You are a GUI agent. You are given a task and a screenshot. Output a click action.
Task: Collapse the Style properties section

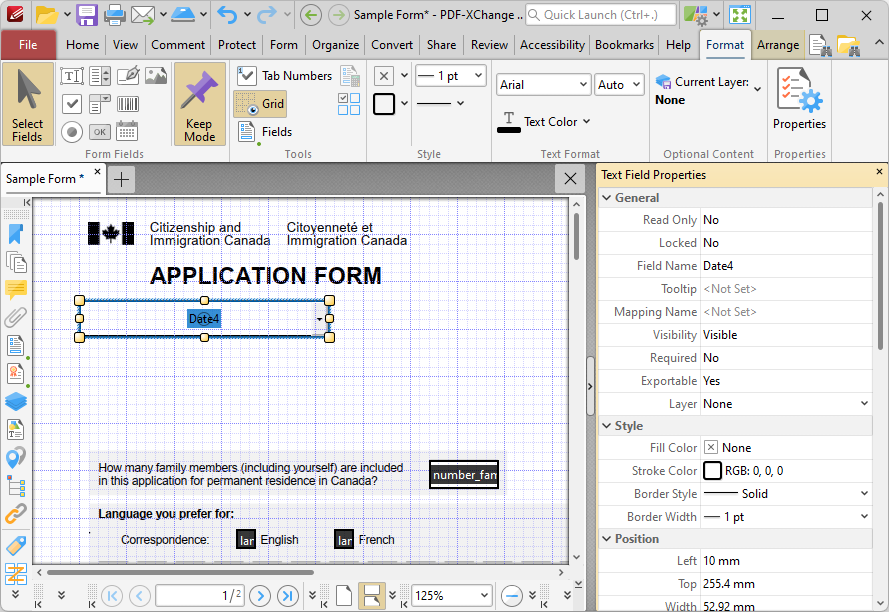607,426
